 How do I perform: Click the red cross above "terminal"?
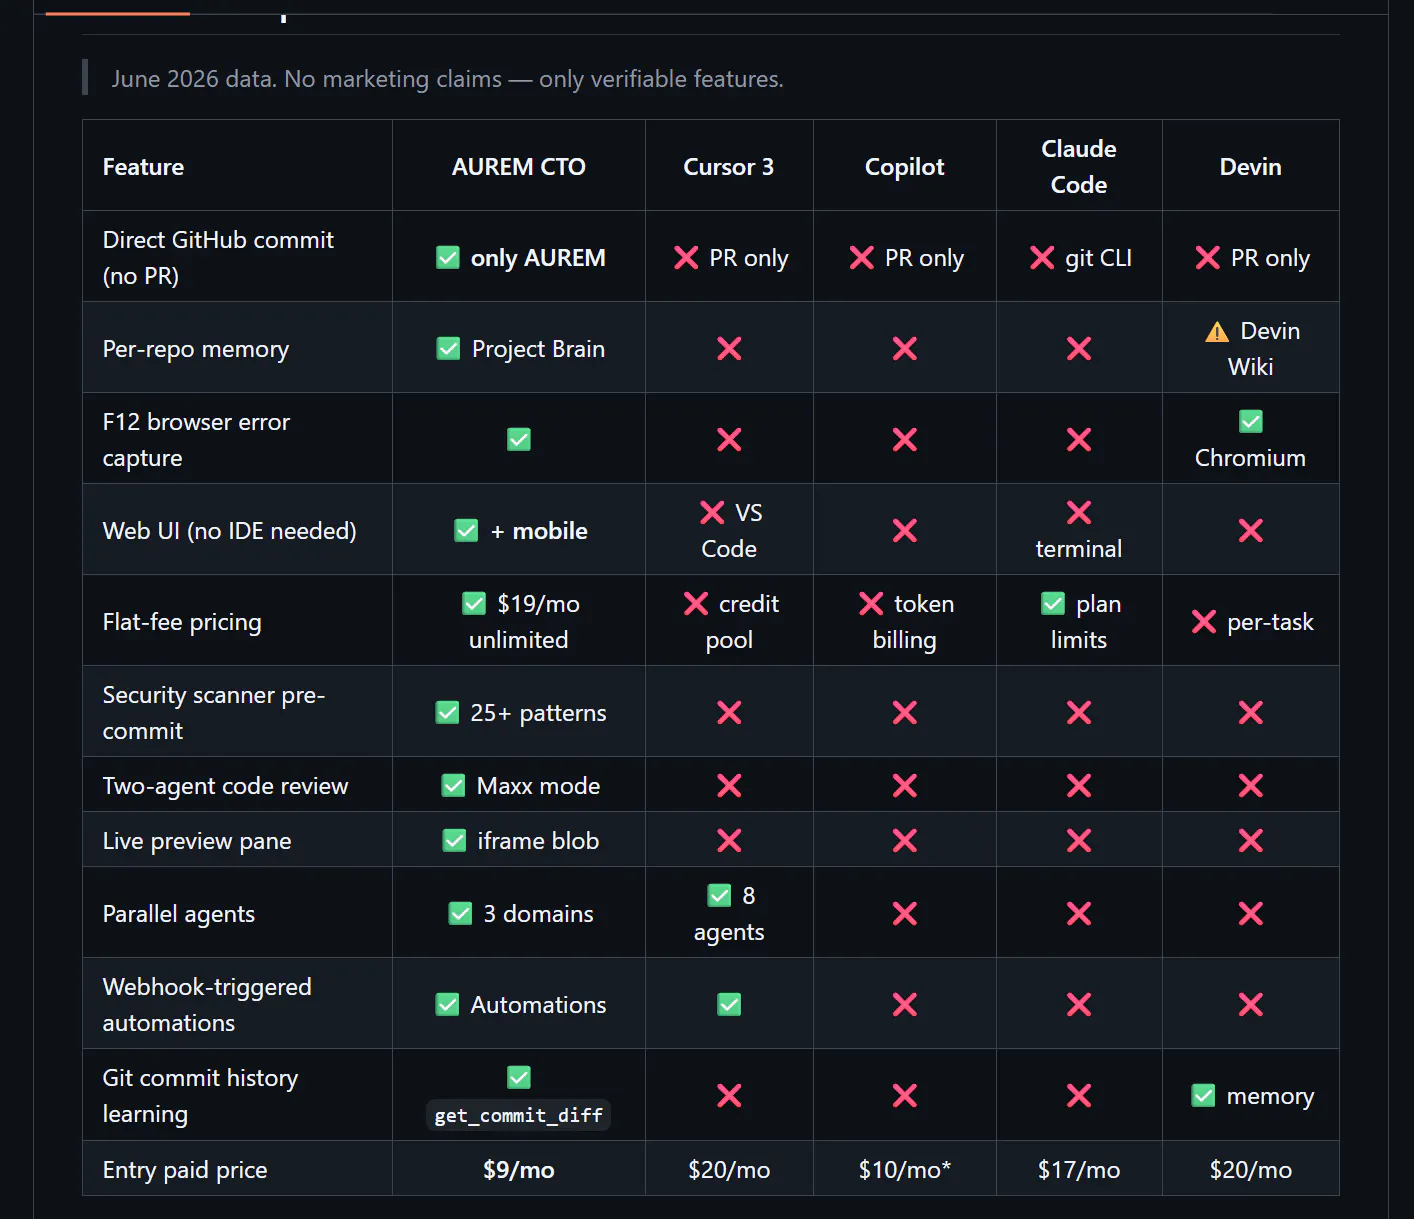tap(1079, 513)
